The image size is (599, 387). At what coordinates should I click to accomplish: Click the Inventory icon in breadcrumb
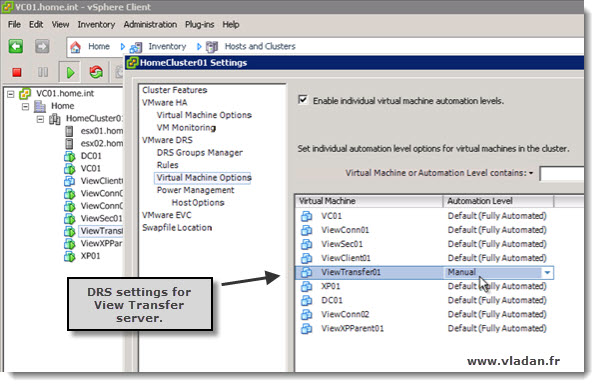(136, 47)
